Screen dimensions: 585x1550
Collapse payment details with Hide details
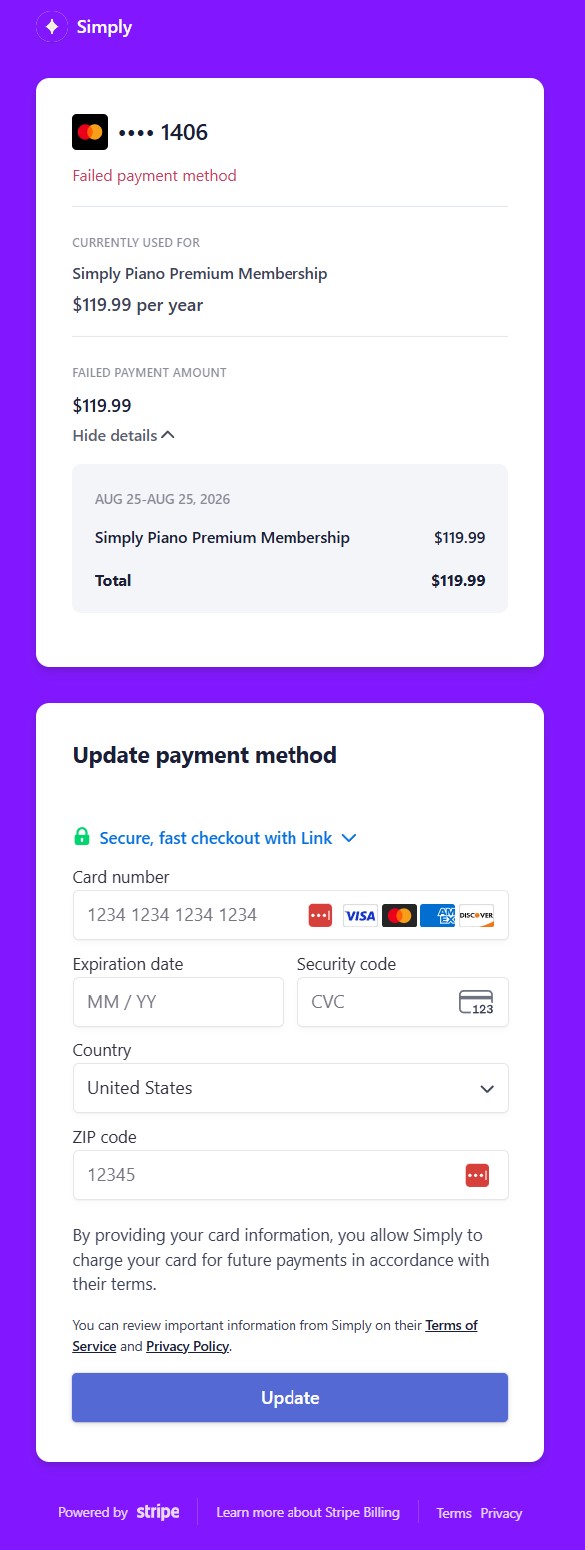coord(124,435)
